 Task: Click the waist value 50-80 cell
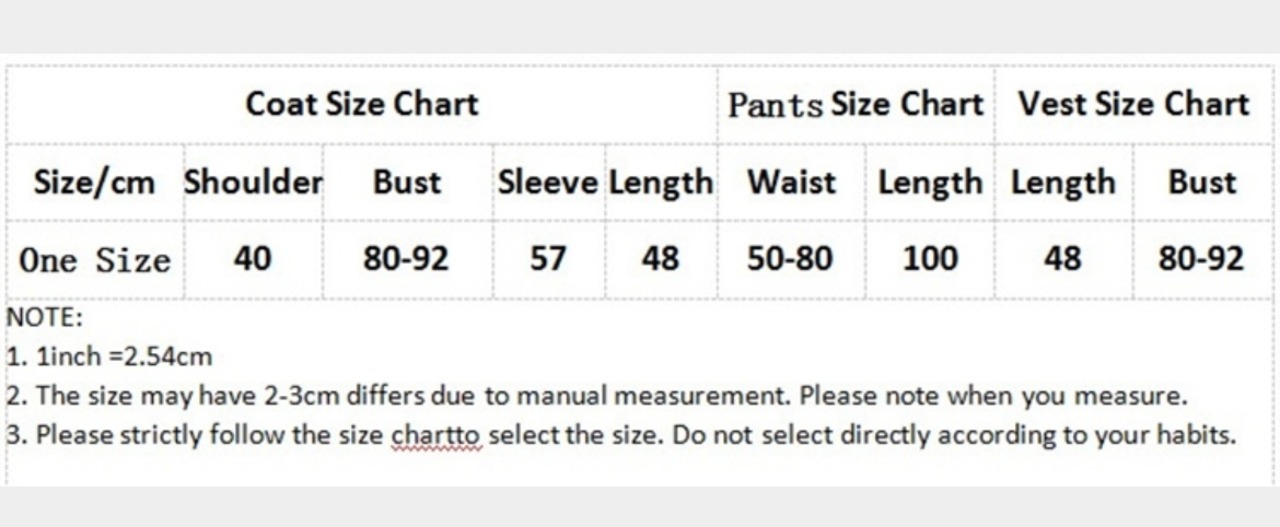click(x=790, y=259)
